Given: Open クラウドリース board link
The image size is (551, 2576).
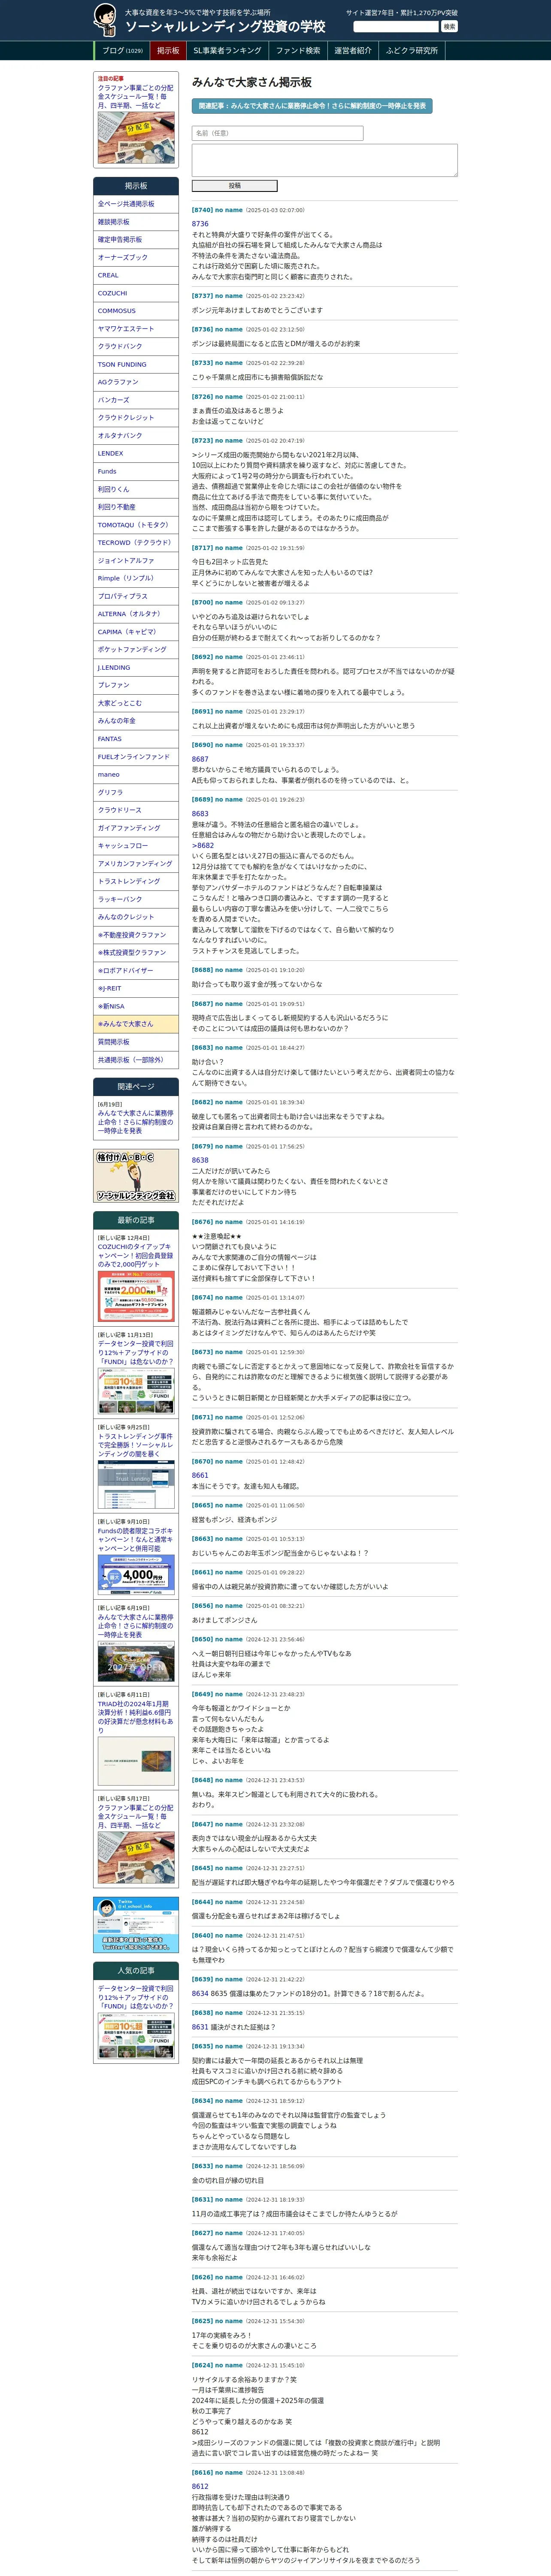Looking at the screenshot, I should (136, 810).
